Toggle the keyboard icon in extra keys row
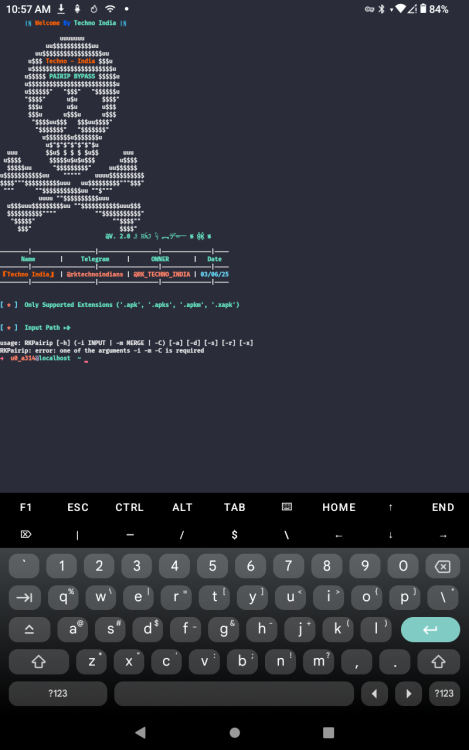The height and width of the screenshot is (750, 469). coord(287,507)
